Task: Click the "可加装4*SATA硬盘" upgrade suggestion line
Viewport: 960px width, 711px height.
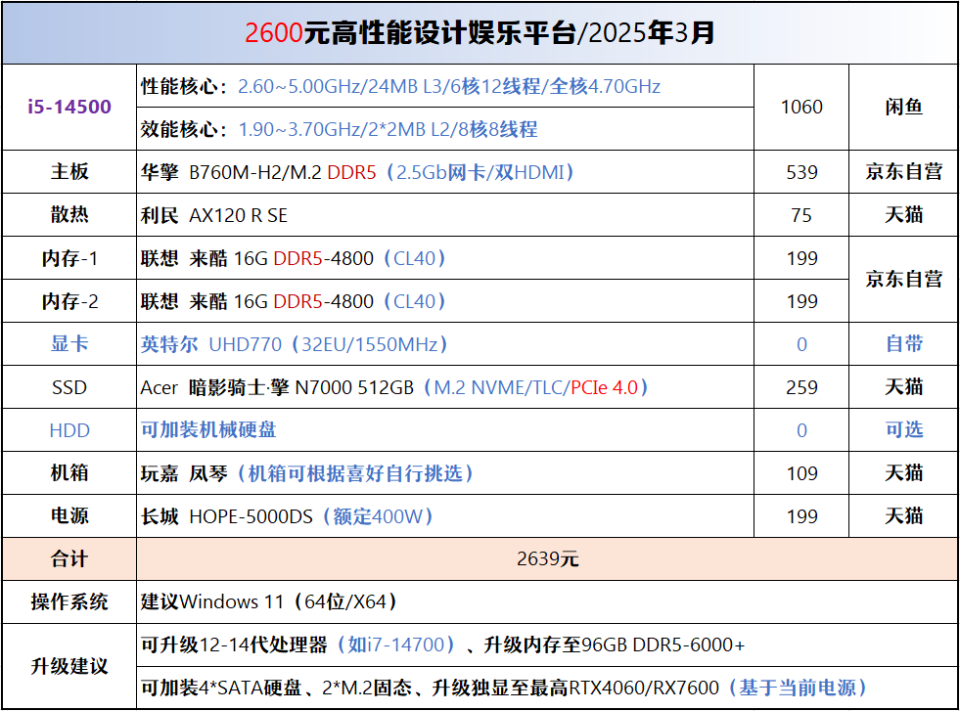Action: 504,688
